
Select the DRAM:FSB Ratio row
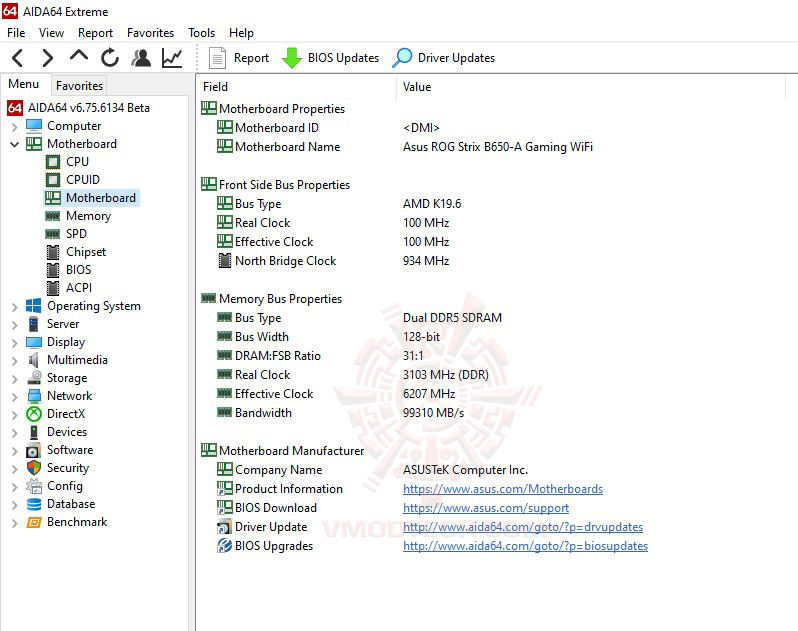(x=321, y=356)
